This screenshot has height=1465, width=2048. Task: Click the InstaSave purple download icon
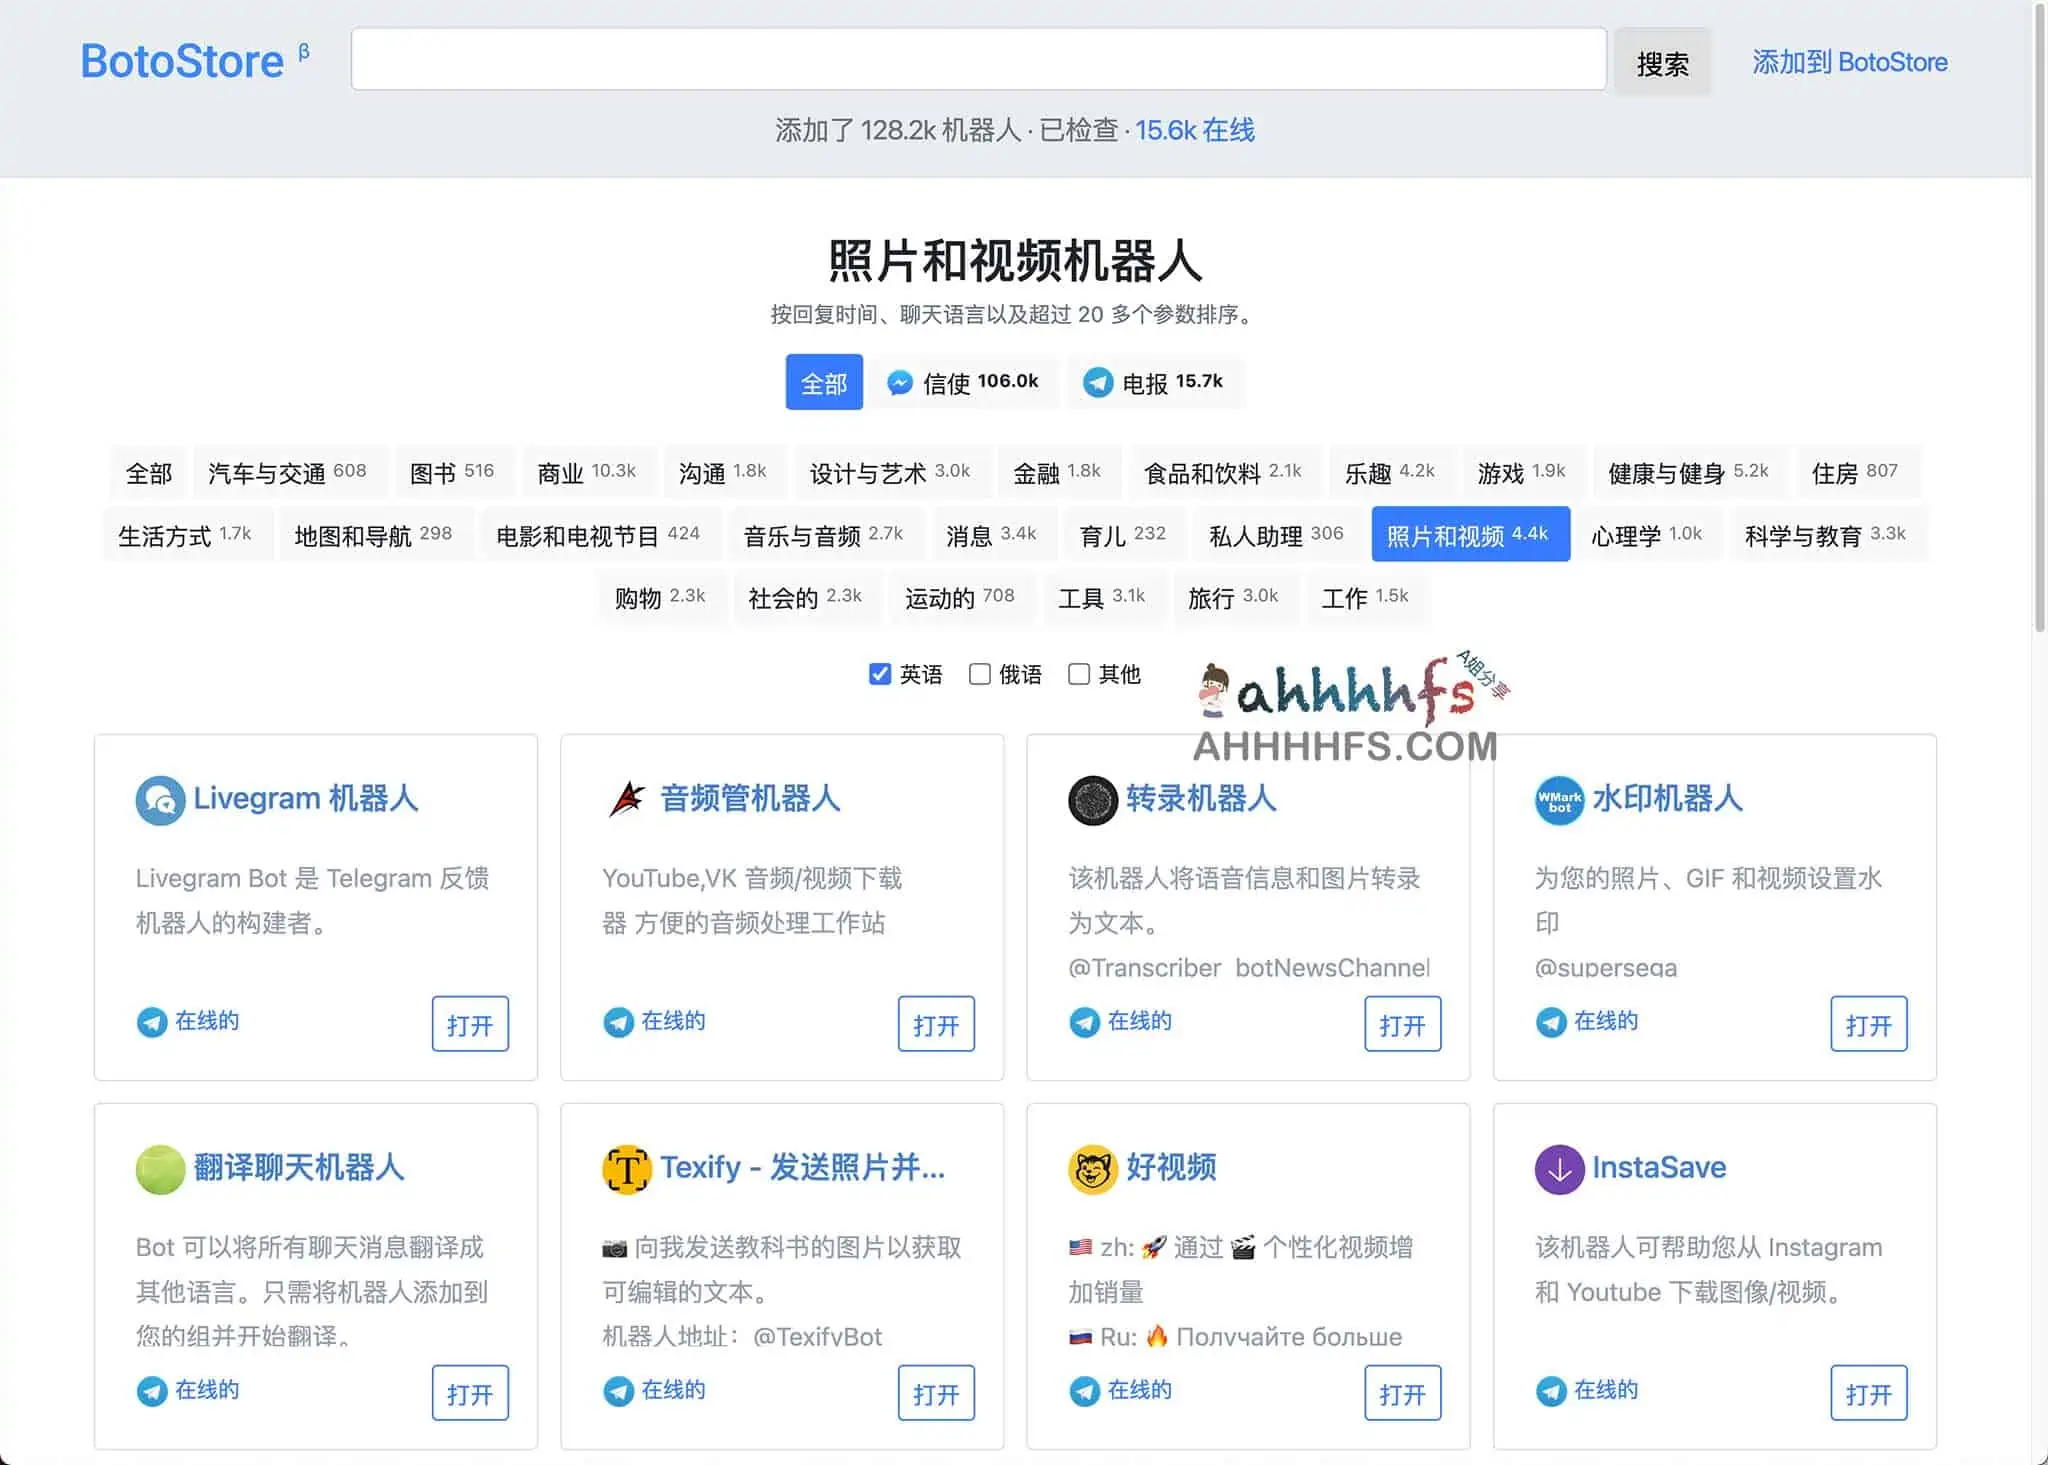(1559, 1169)
